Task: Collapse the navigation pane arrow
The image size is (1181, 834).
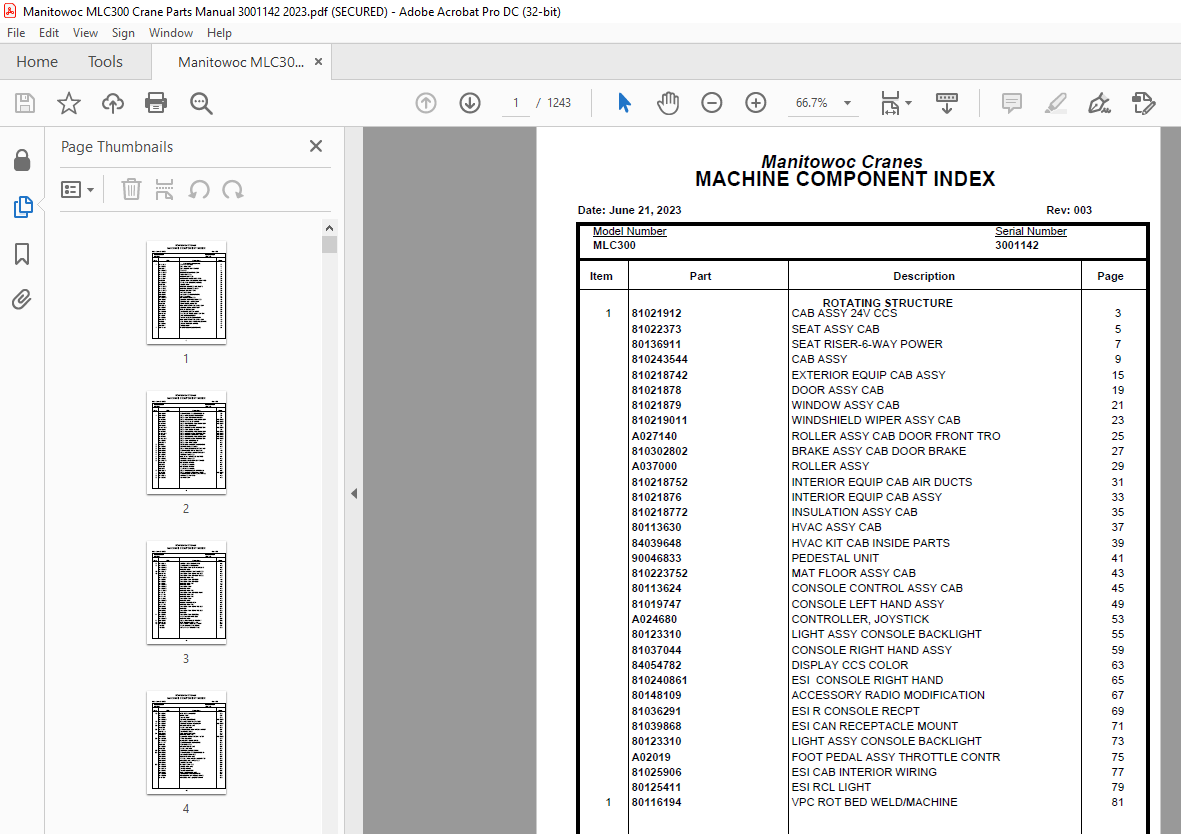Action: [354, 493]
